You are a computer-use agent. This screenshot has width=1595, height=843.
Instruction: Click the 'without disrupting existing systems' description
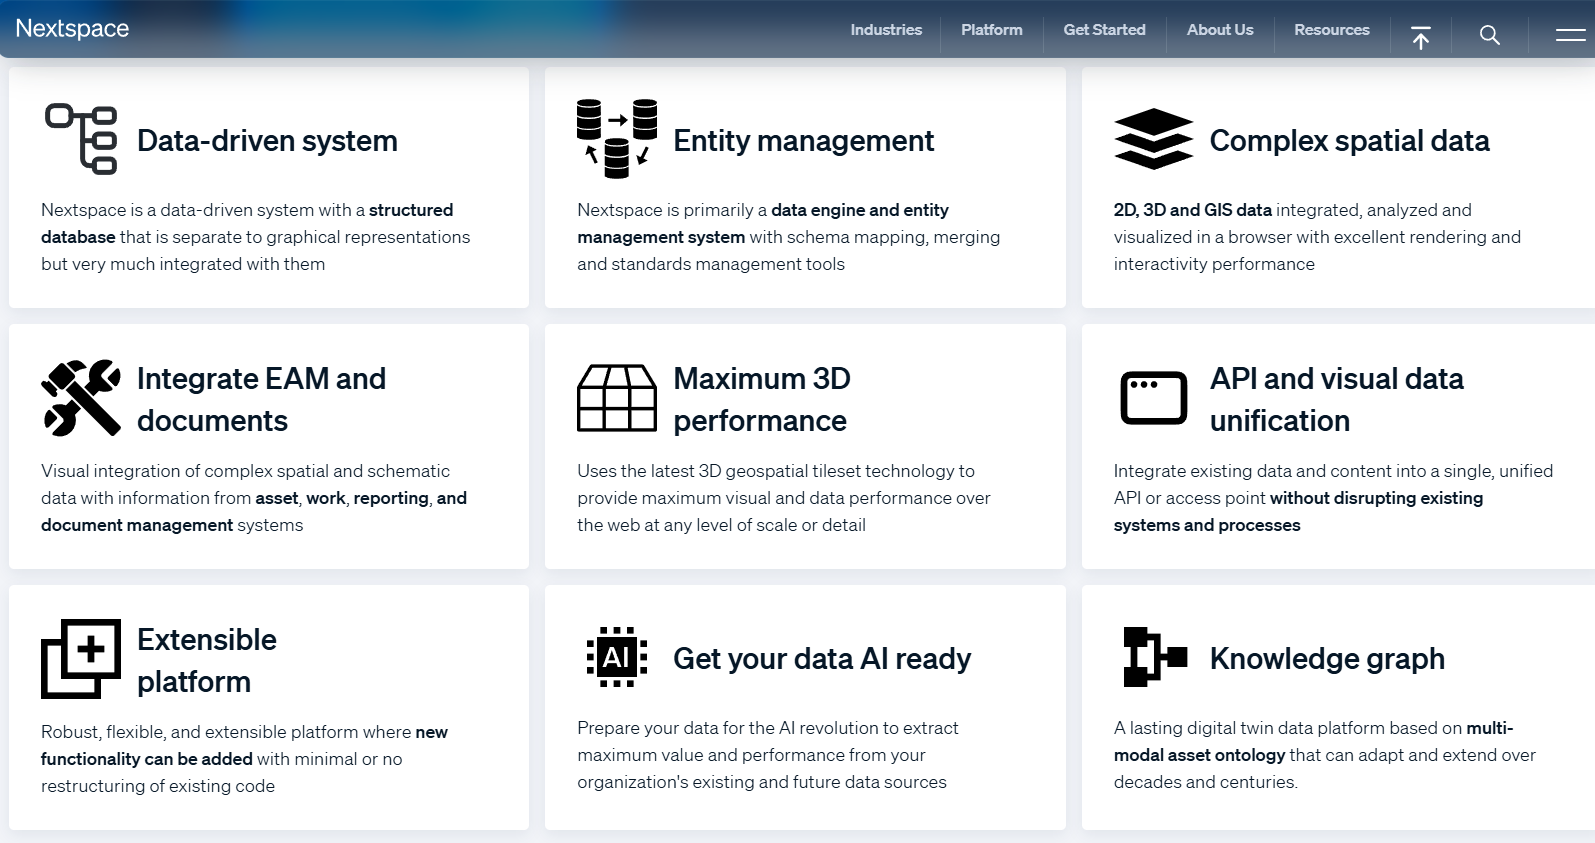[1334, 498]
